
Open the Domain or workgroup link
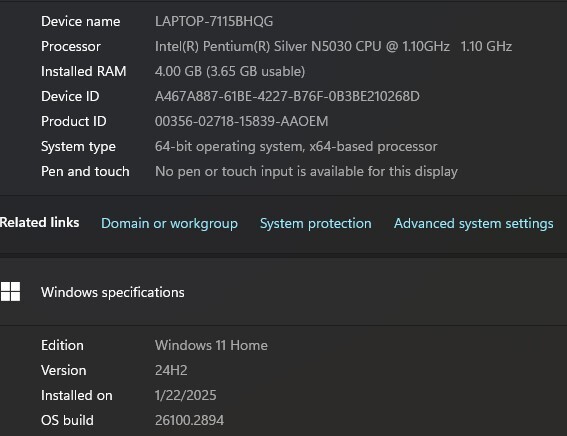(x=169, y=223)
